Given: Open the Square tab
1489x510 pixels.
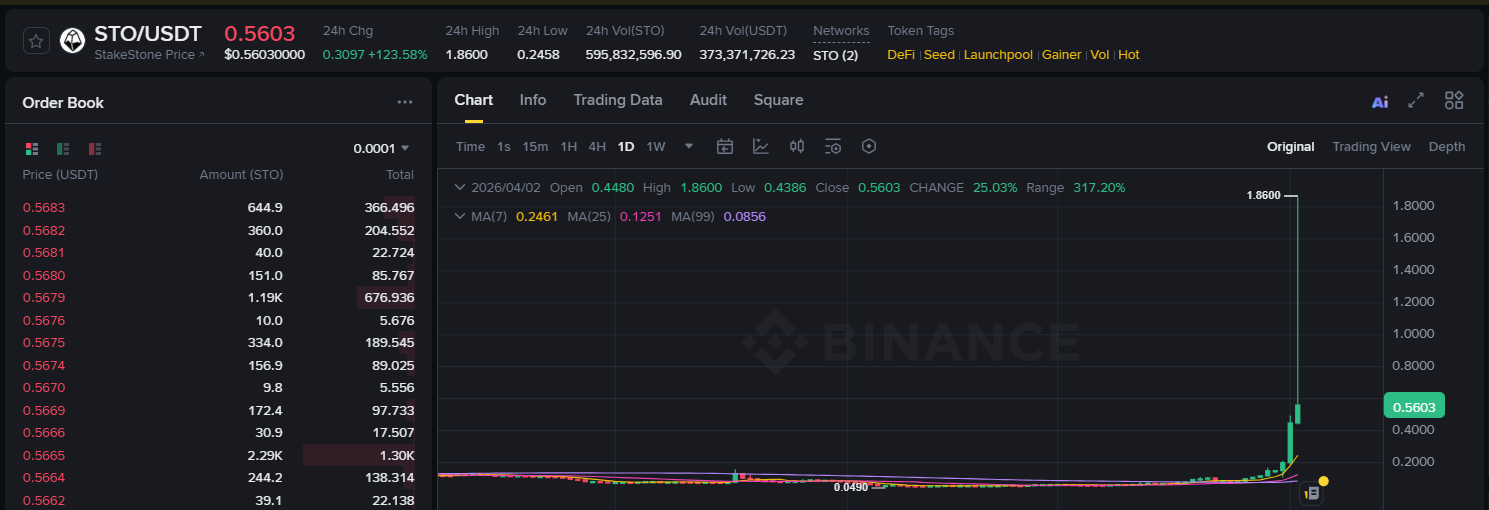Looking at the screenshot, I should (x=779, y=100).
